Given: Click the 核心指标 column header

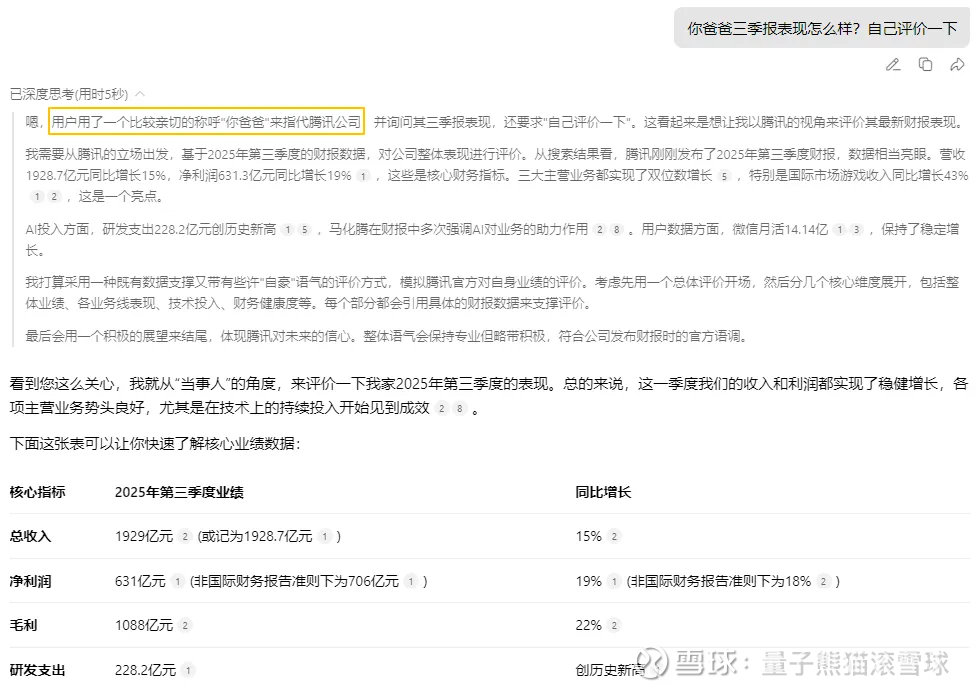Looking at the screenshot, I should click(37, 492).
